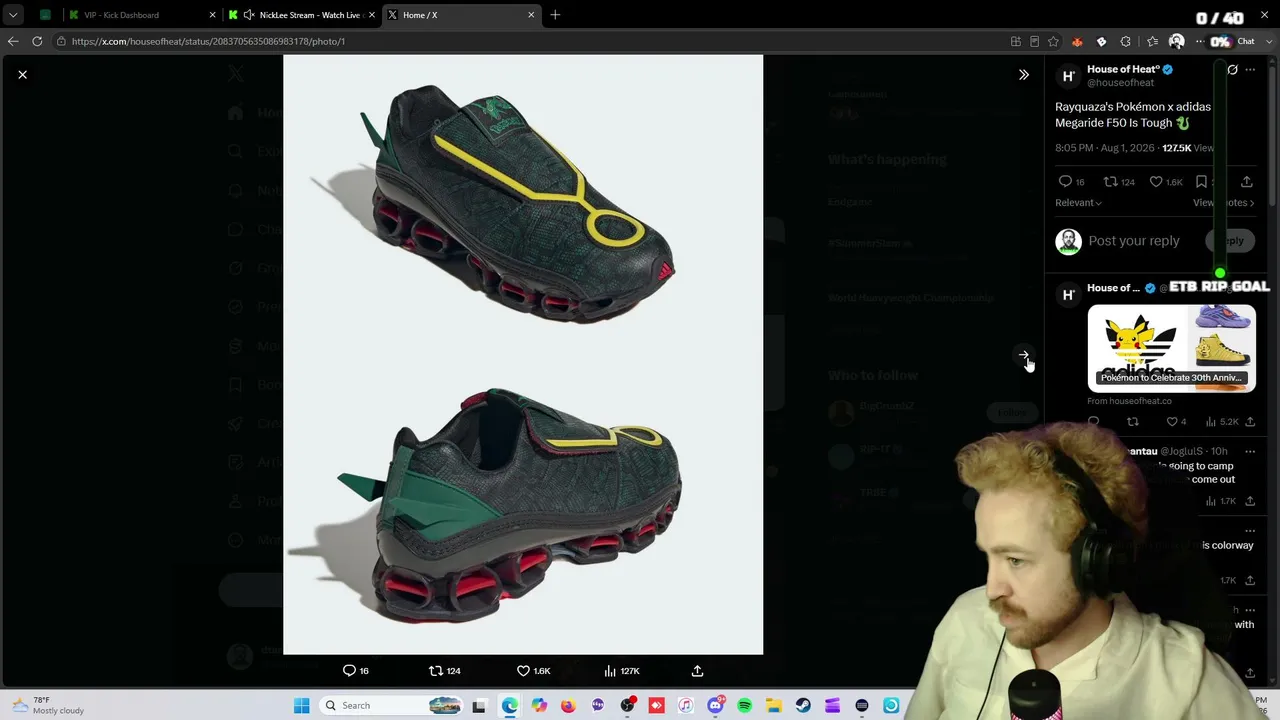Visit the @houseofheat handle
The width and height of the screenshot is (1280, 720).
[1121, 82]
